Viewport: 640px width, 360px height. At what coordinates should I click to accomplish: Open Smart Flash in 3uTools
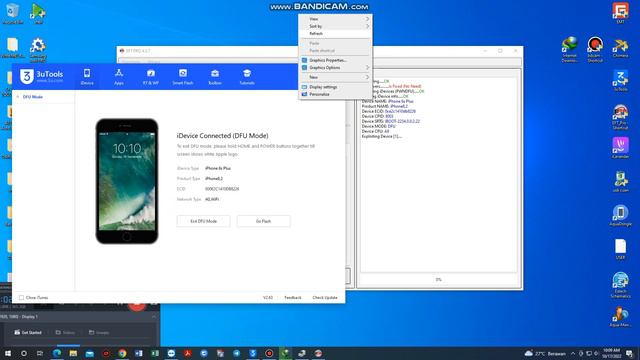click(x=182, y=76)
